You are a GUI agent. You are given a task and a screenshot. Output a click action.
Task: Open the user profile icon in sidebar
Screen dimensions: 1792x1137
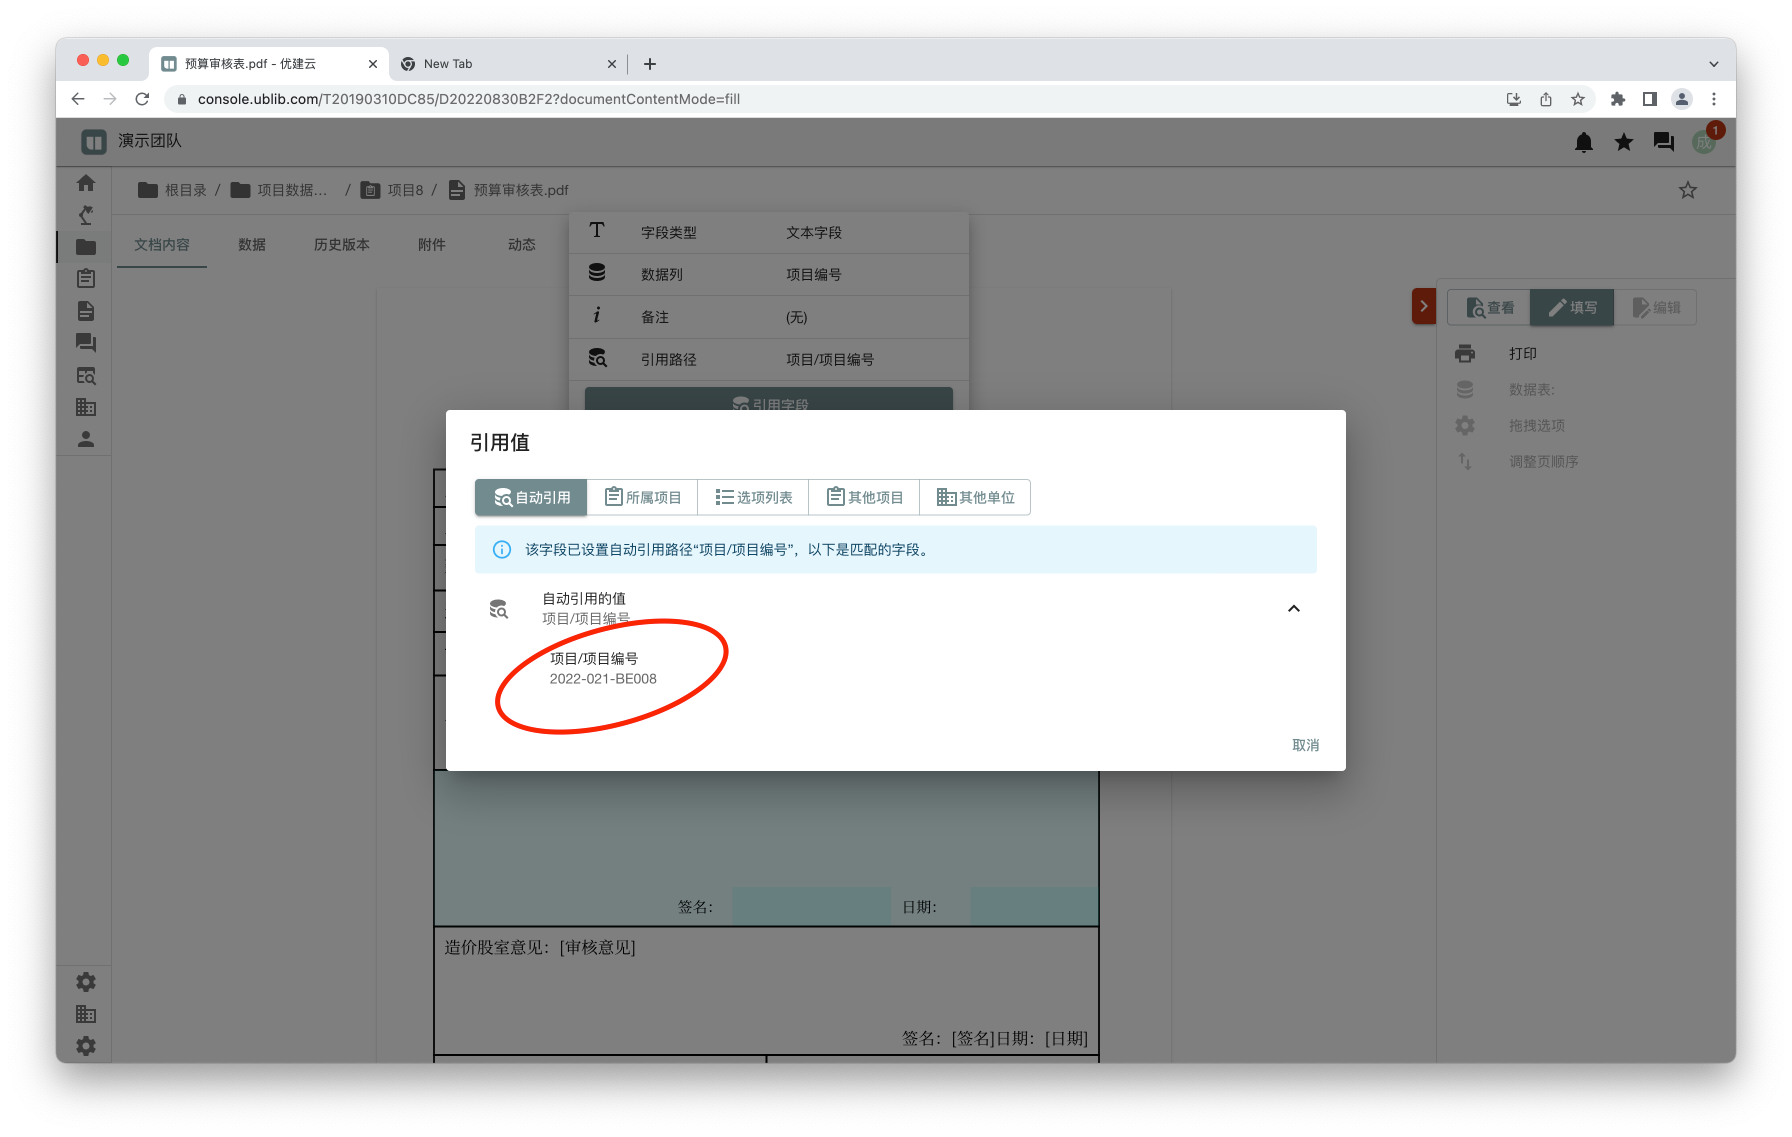point(86,439)
